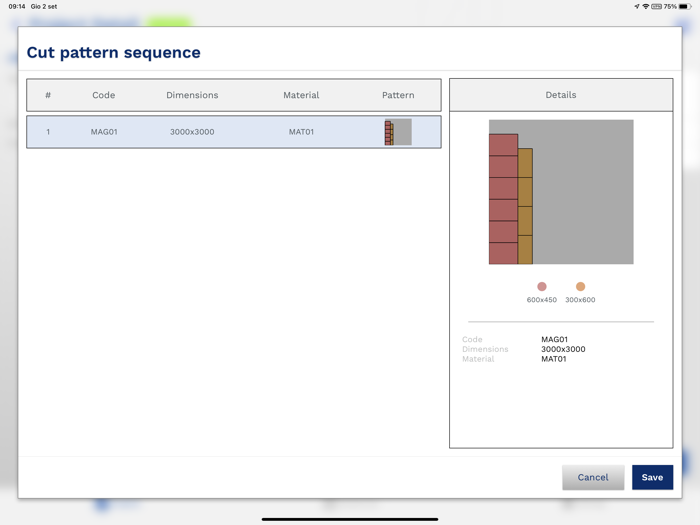Tap the location arrow status icon

(x=637, y=6)
